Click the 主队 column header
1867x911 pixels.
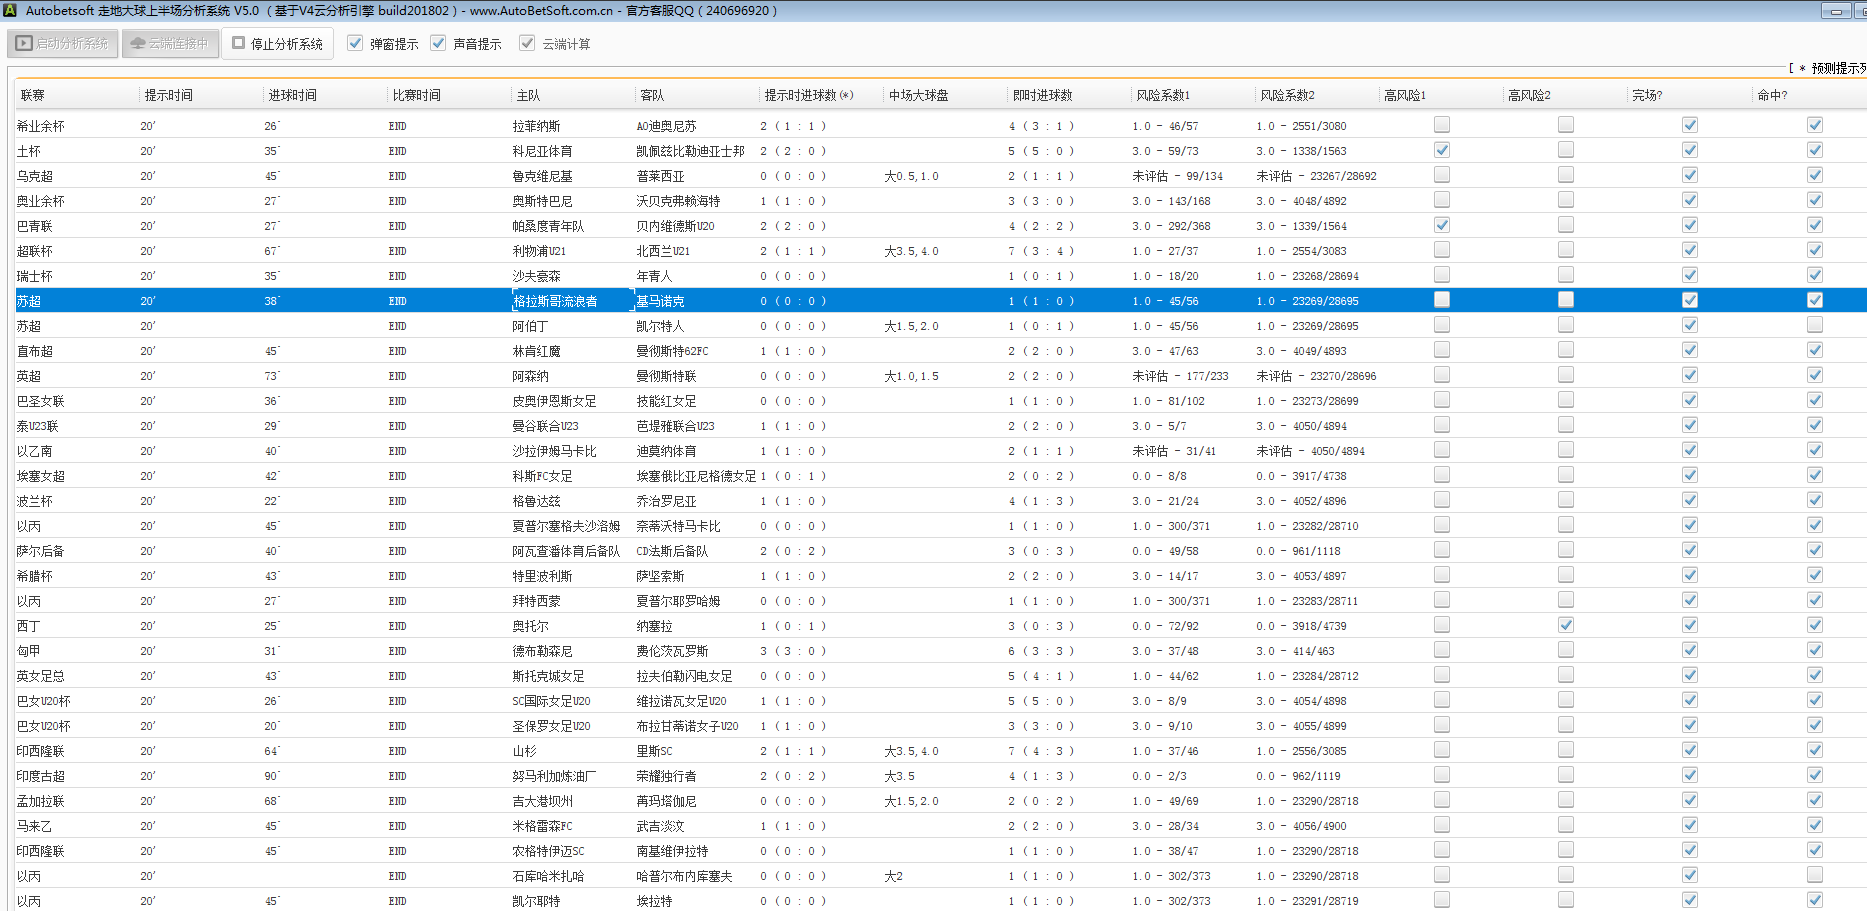(528, 95)
